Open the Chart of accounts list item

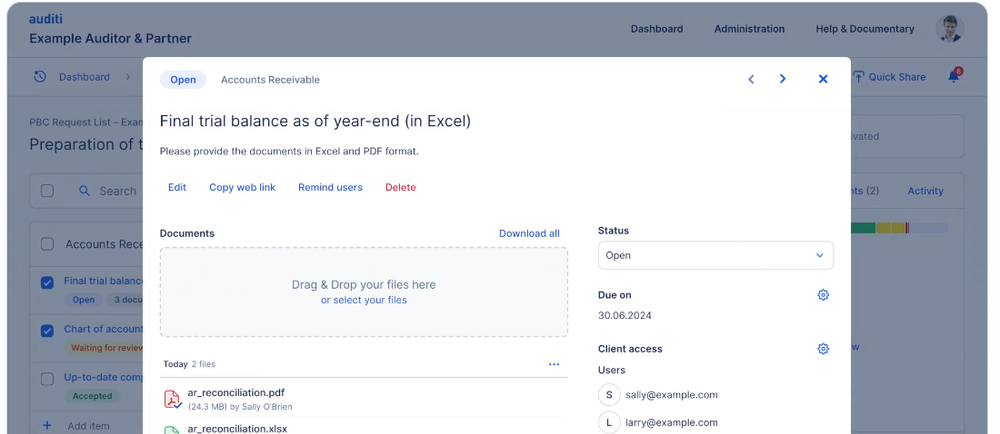click(x=103, y=329)
